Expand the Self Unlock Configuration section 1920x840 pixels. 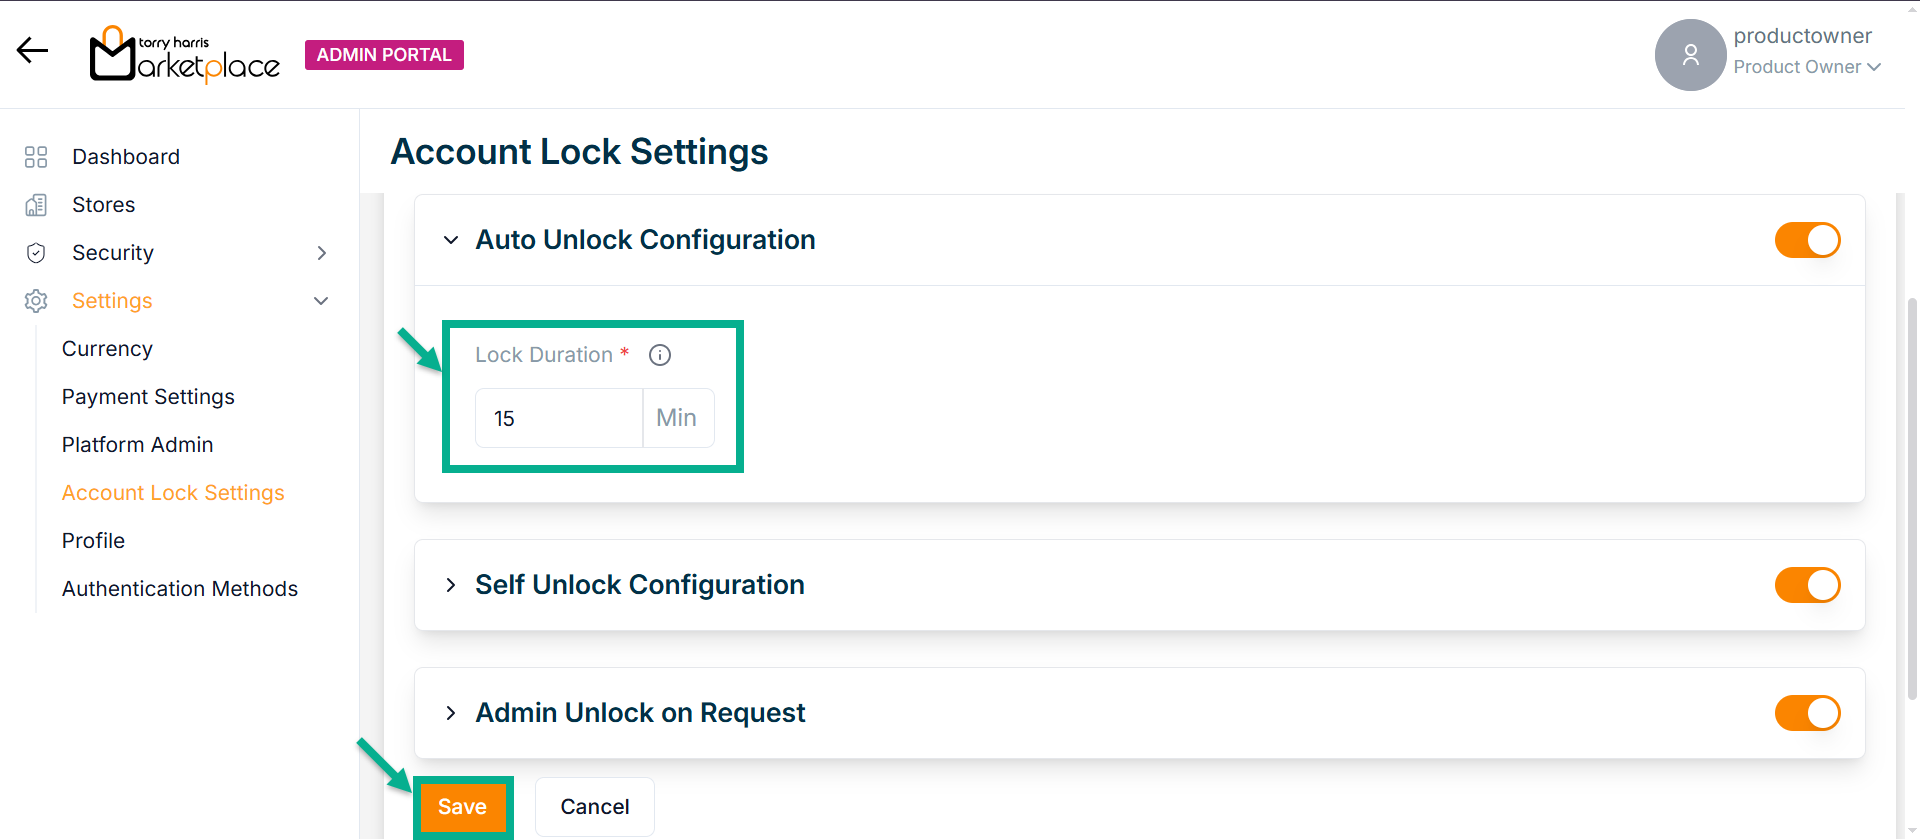tap(451, 585)
